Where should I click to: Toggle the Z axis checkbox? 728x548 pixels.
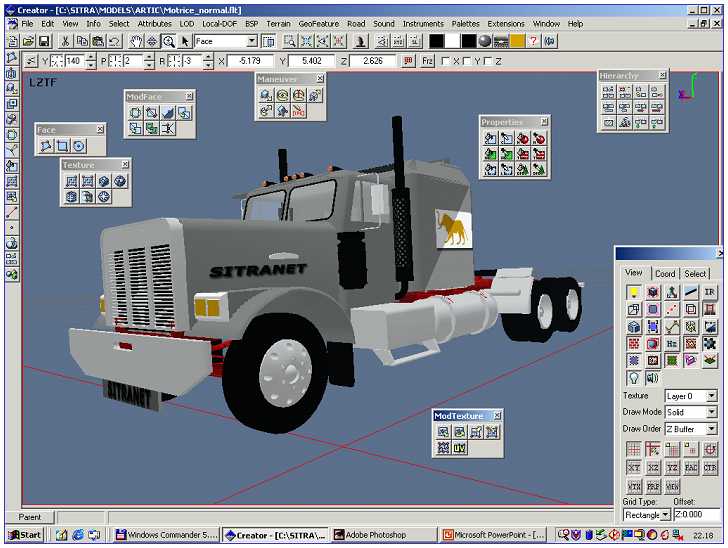(x=488, y=61)
